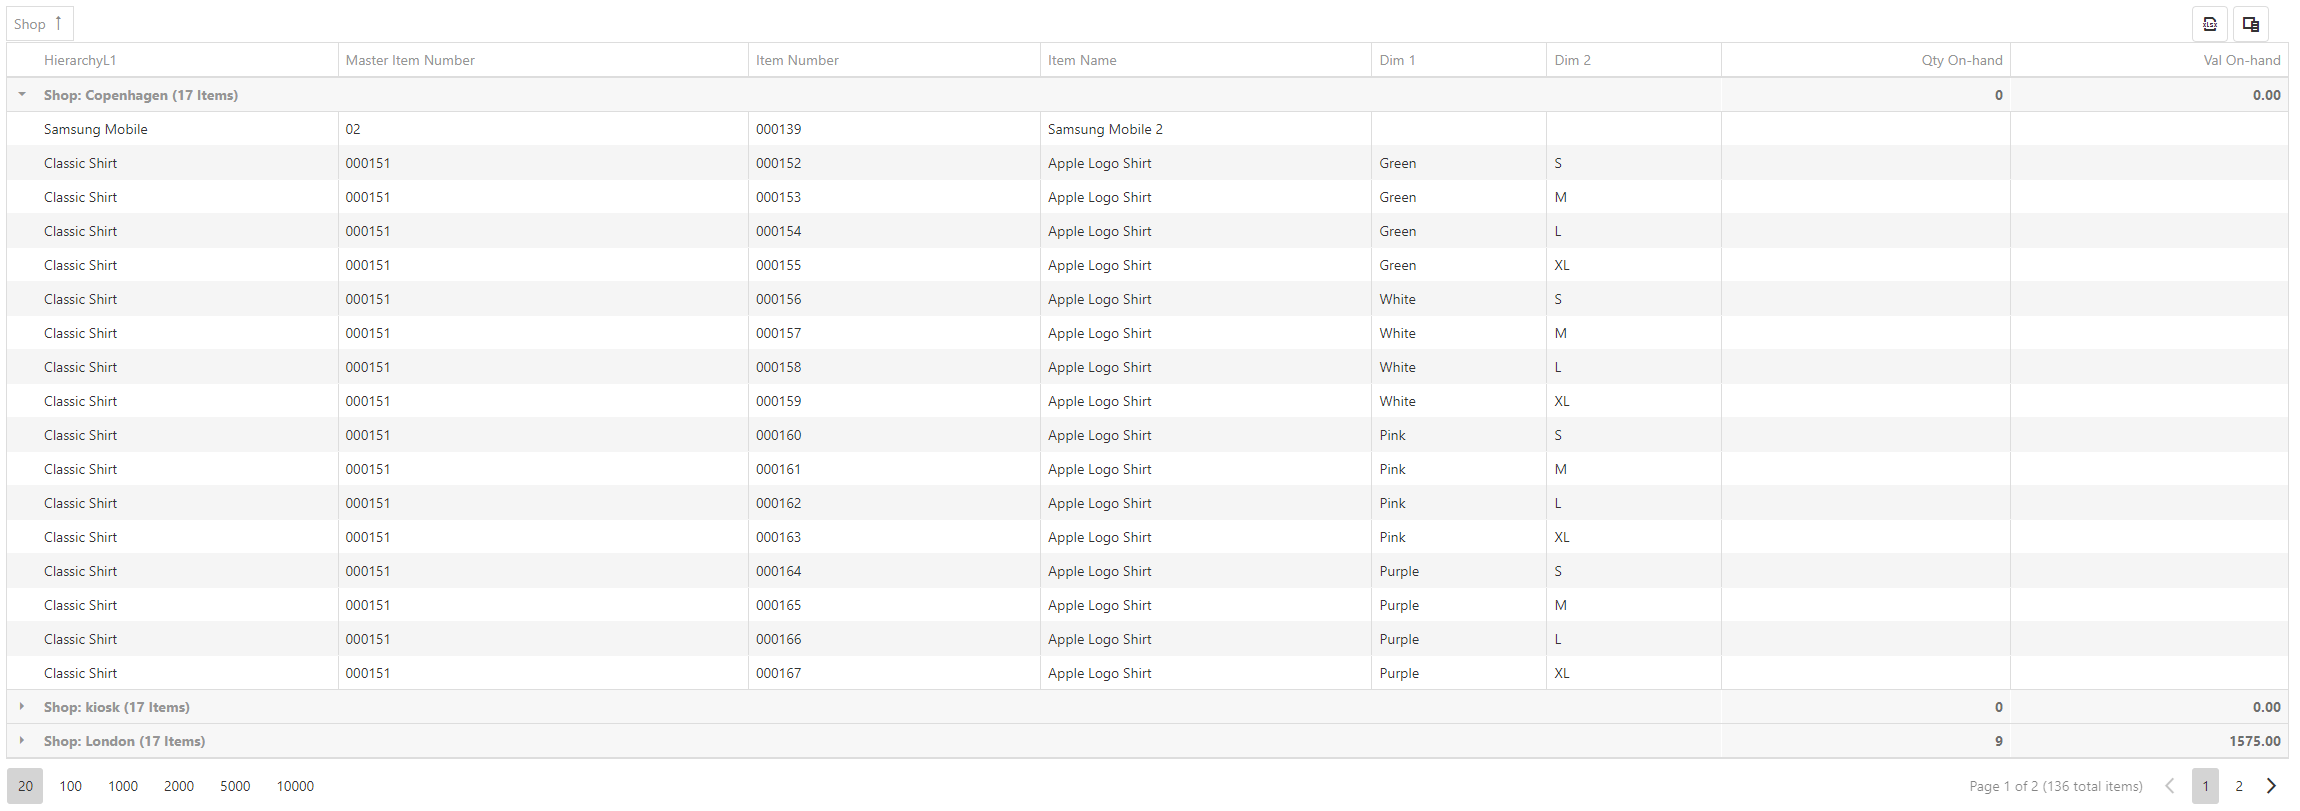Click London group quantity 9
Viewport: 2300px width, 811px height.
point(1998,741)
